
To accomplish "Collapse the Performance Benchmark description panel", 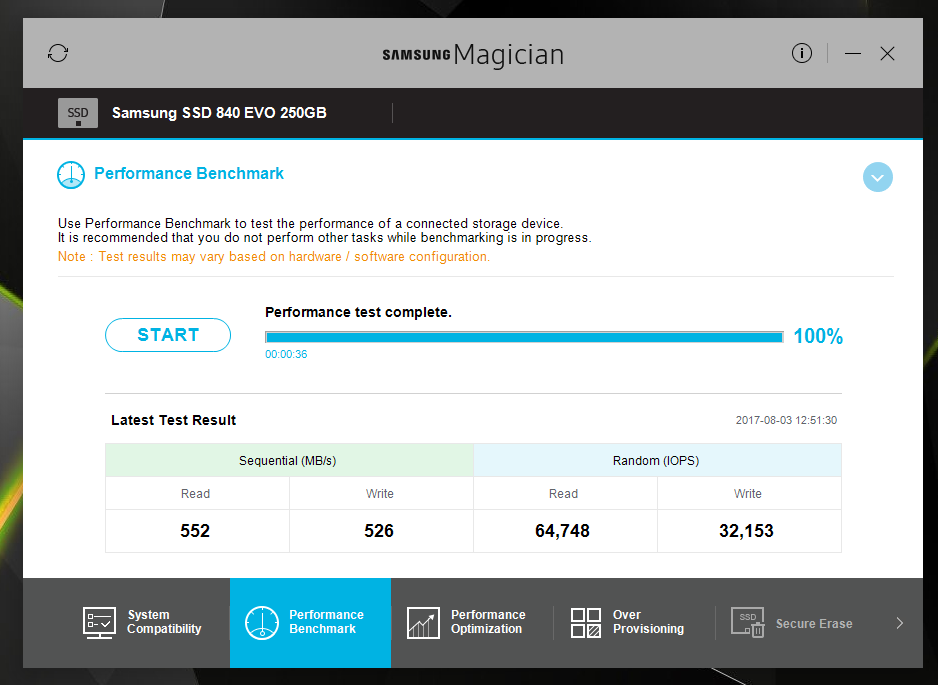I will click(877, 178).
